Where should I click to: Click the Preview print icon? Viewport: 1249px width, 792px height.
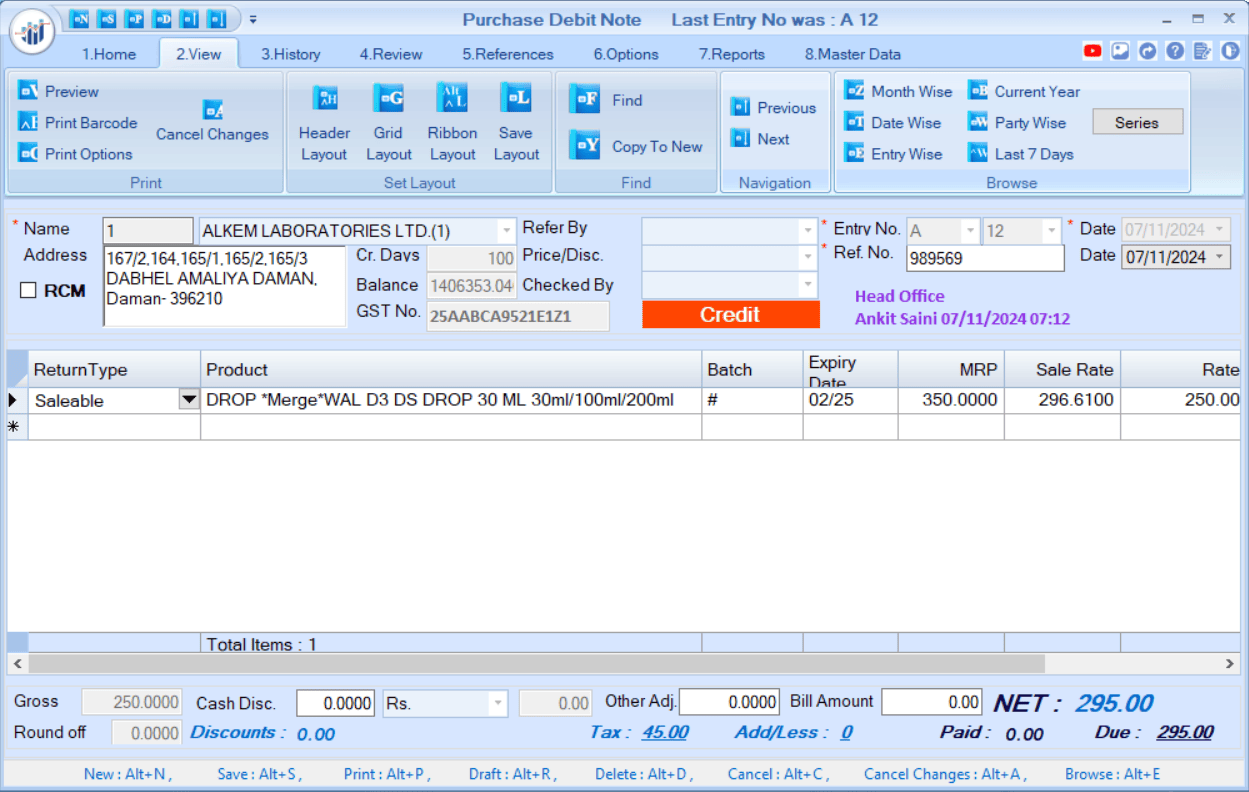28,91
